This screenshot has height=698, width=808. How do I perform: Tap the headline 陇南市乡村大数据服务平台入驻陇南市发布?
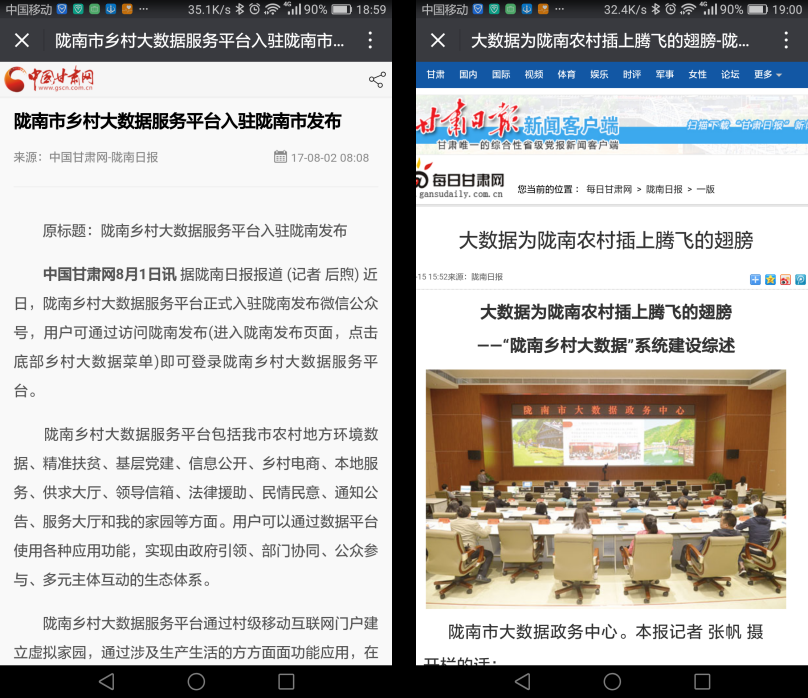(x=177, y=121)
